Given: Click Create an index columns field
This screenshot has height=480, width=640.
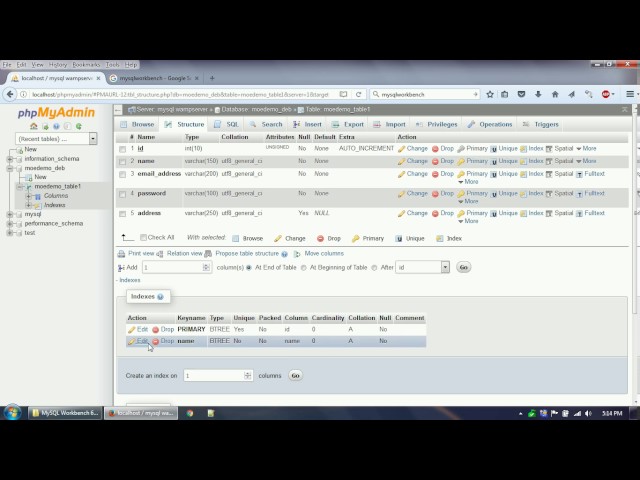Looking at the screenshot, I should click(x=218, y=376).
